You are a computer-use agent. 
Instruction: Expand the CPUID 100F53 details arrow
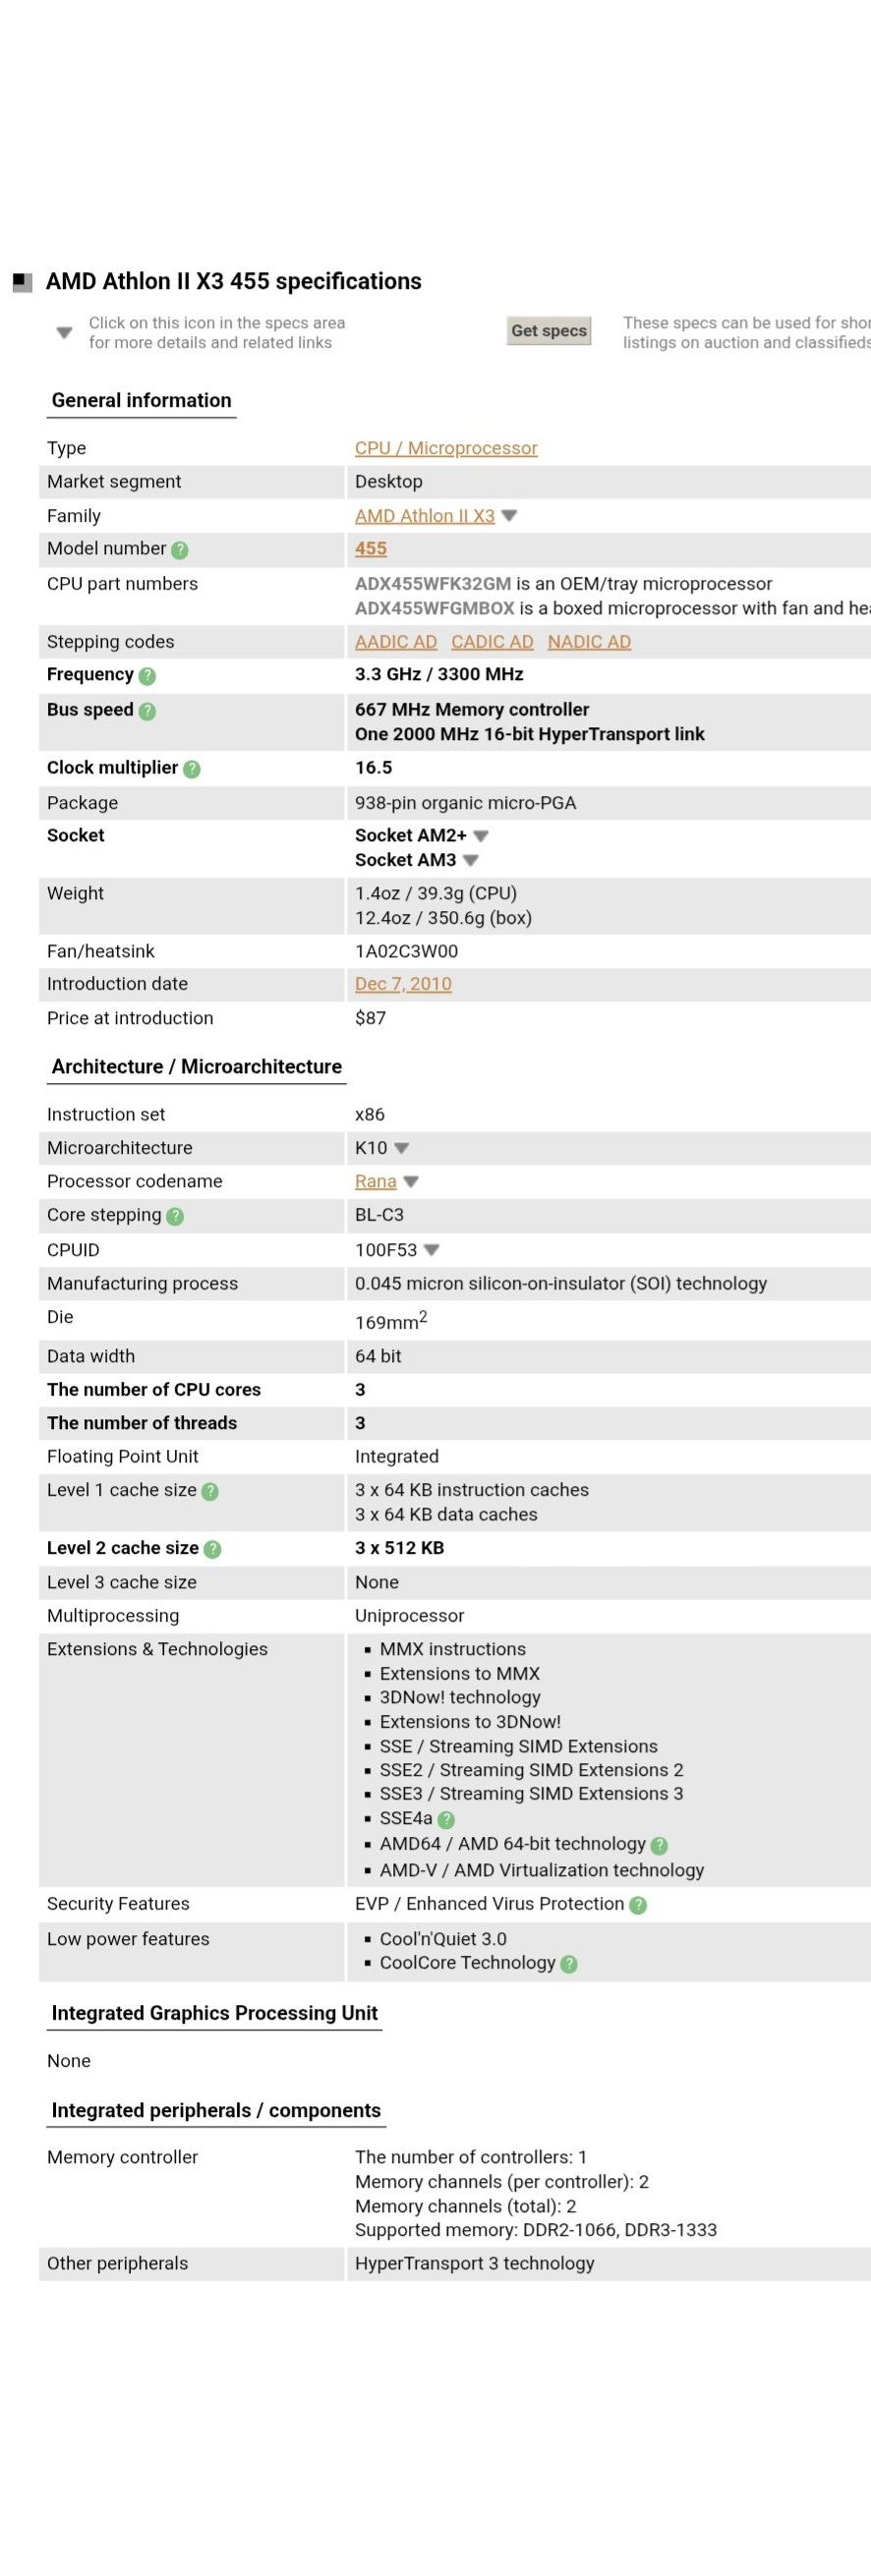tap(432, 1250)
